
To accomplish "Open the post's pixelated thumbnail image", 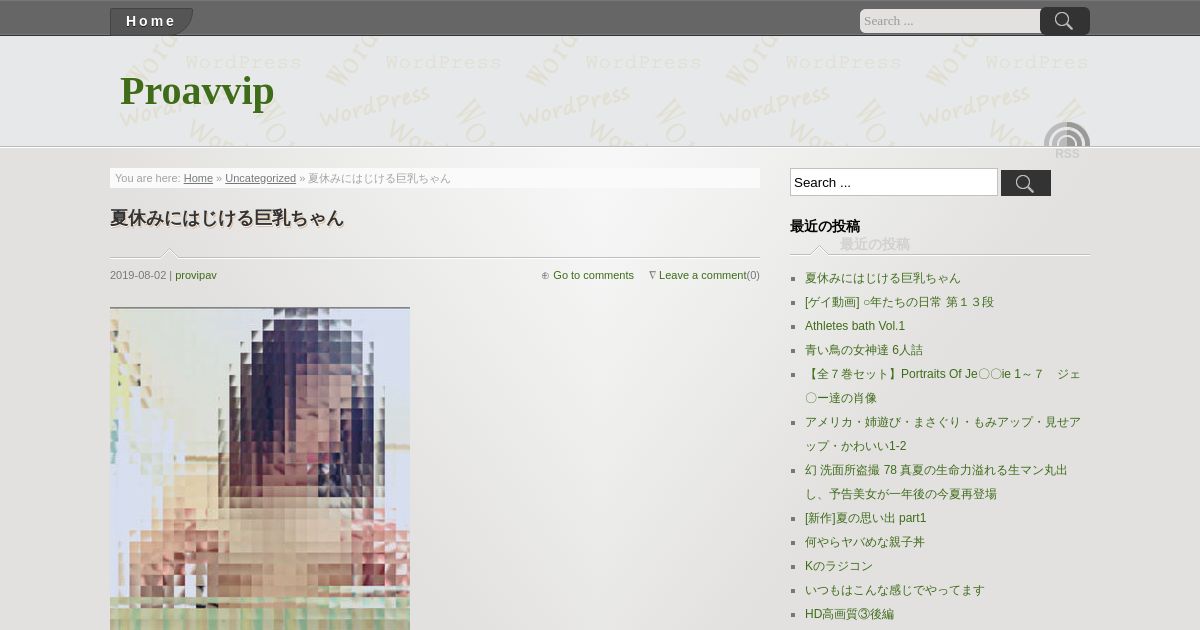I will click(260, 468).
